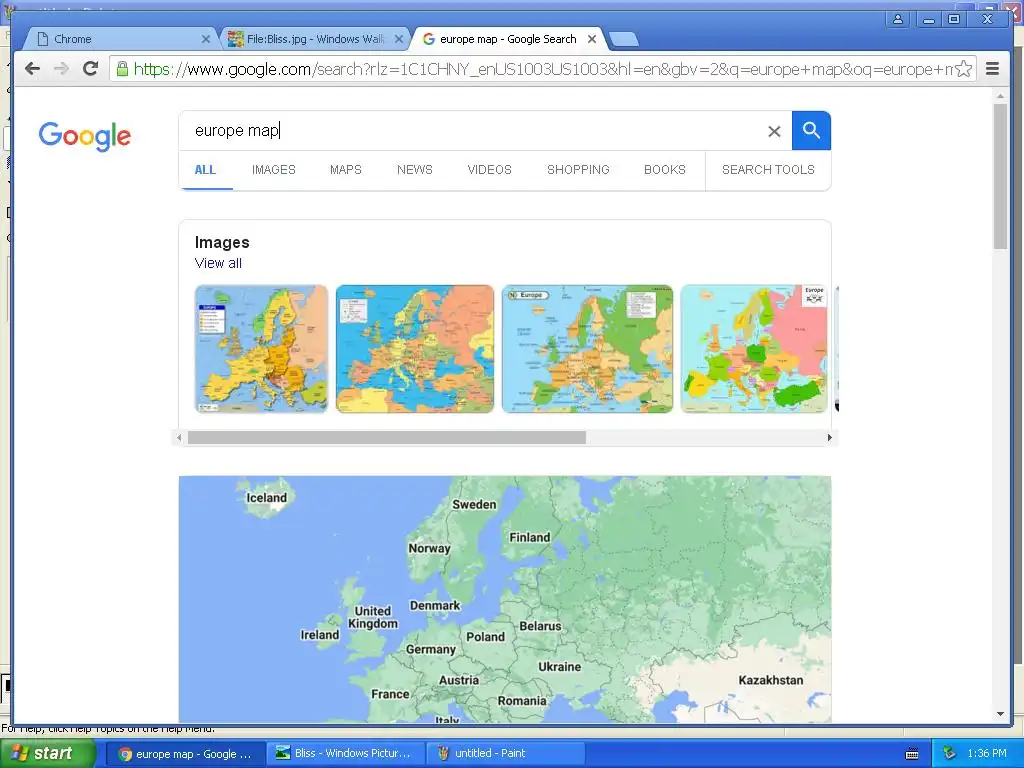Image resolution: width=1024 pixels, height=768 pixels.
Task: Open BOOKS results
Action: coord(665,170)
